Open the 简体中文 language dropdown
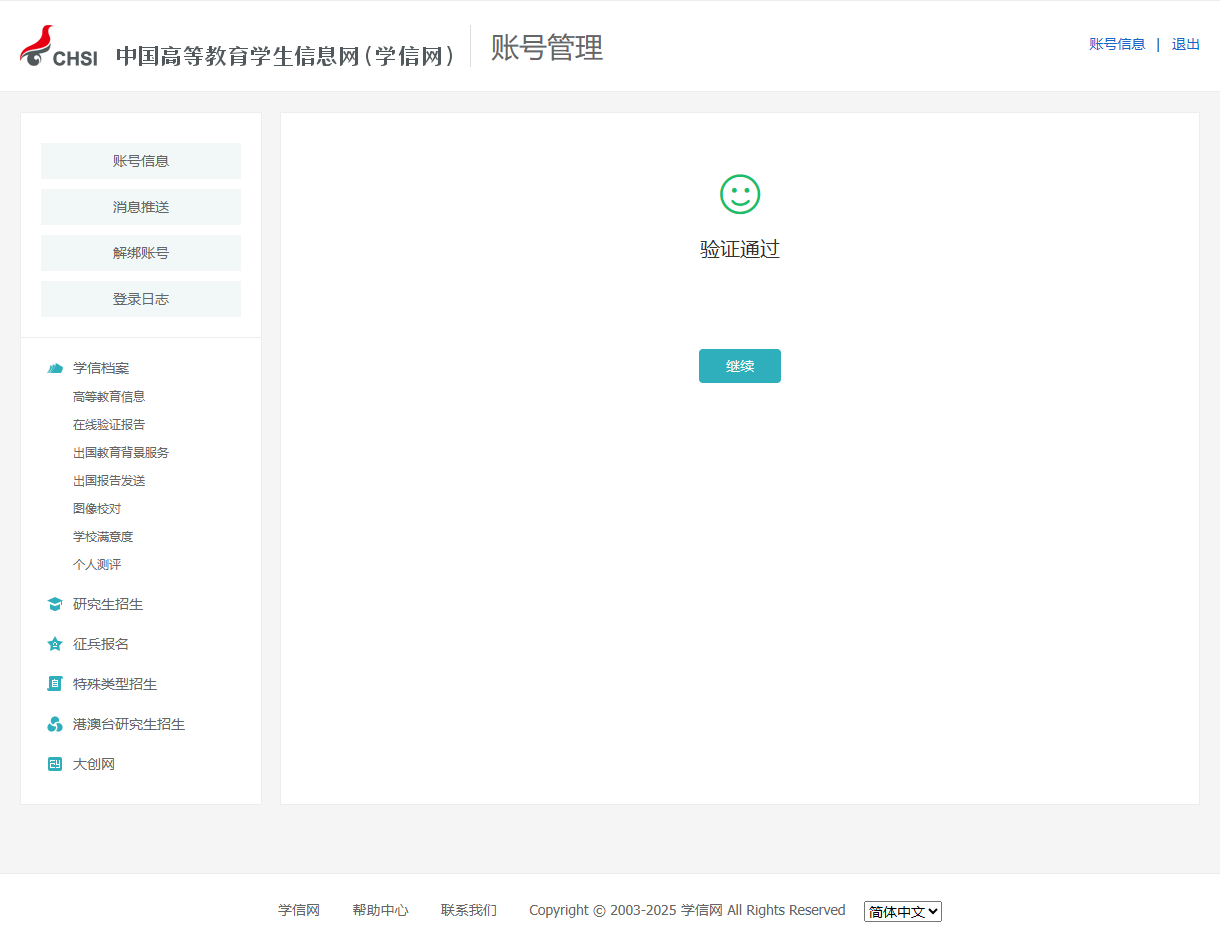Image resolution: width=1220 pixels, height=945 pixels. coord(902,911)
